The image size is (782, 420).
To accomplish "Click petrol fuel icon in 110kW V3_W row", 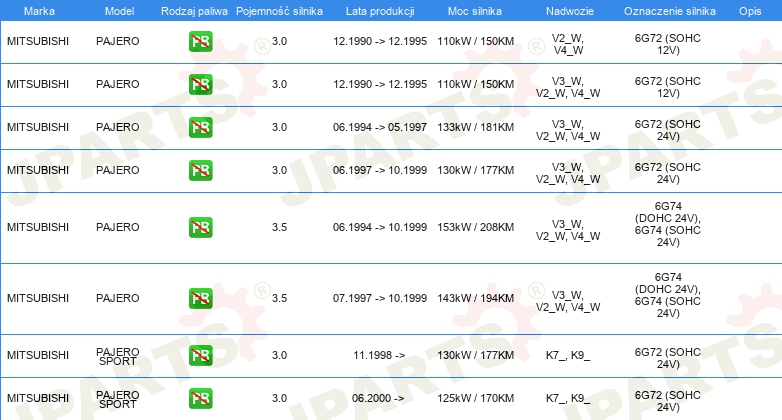I will [200, 84].
